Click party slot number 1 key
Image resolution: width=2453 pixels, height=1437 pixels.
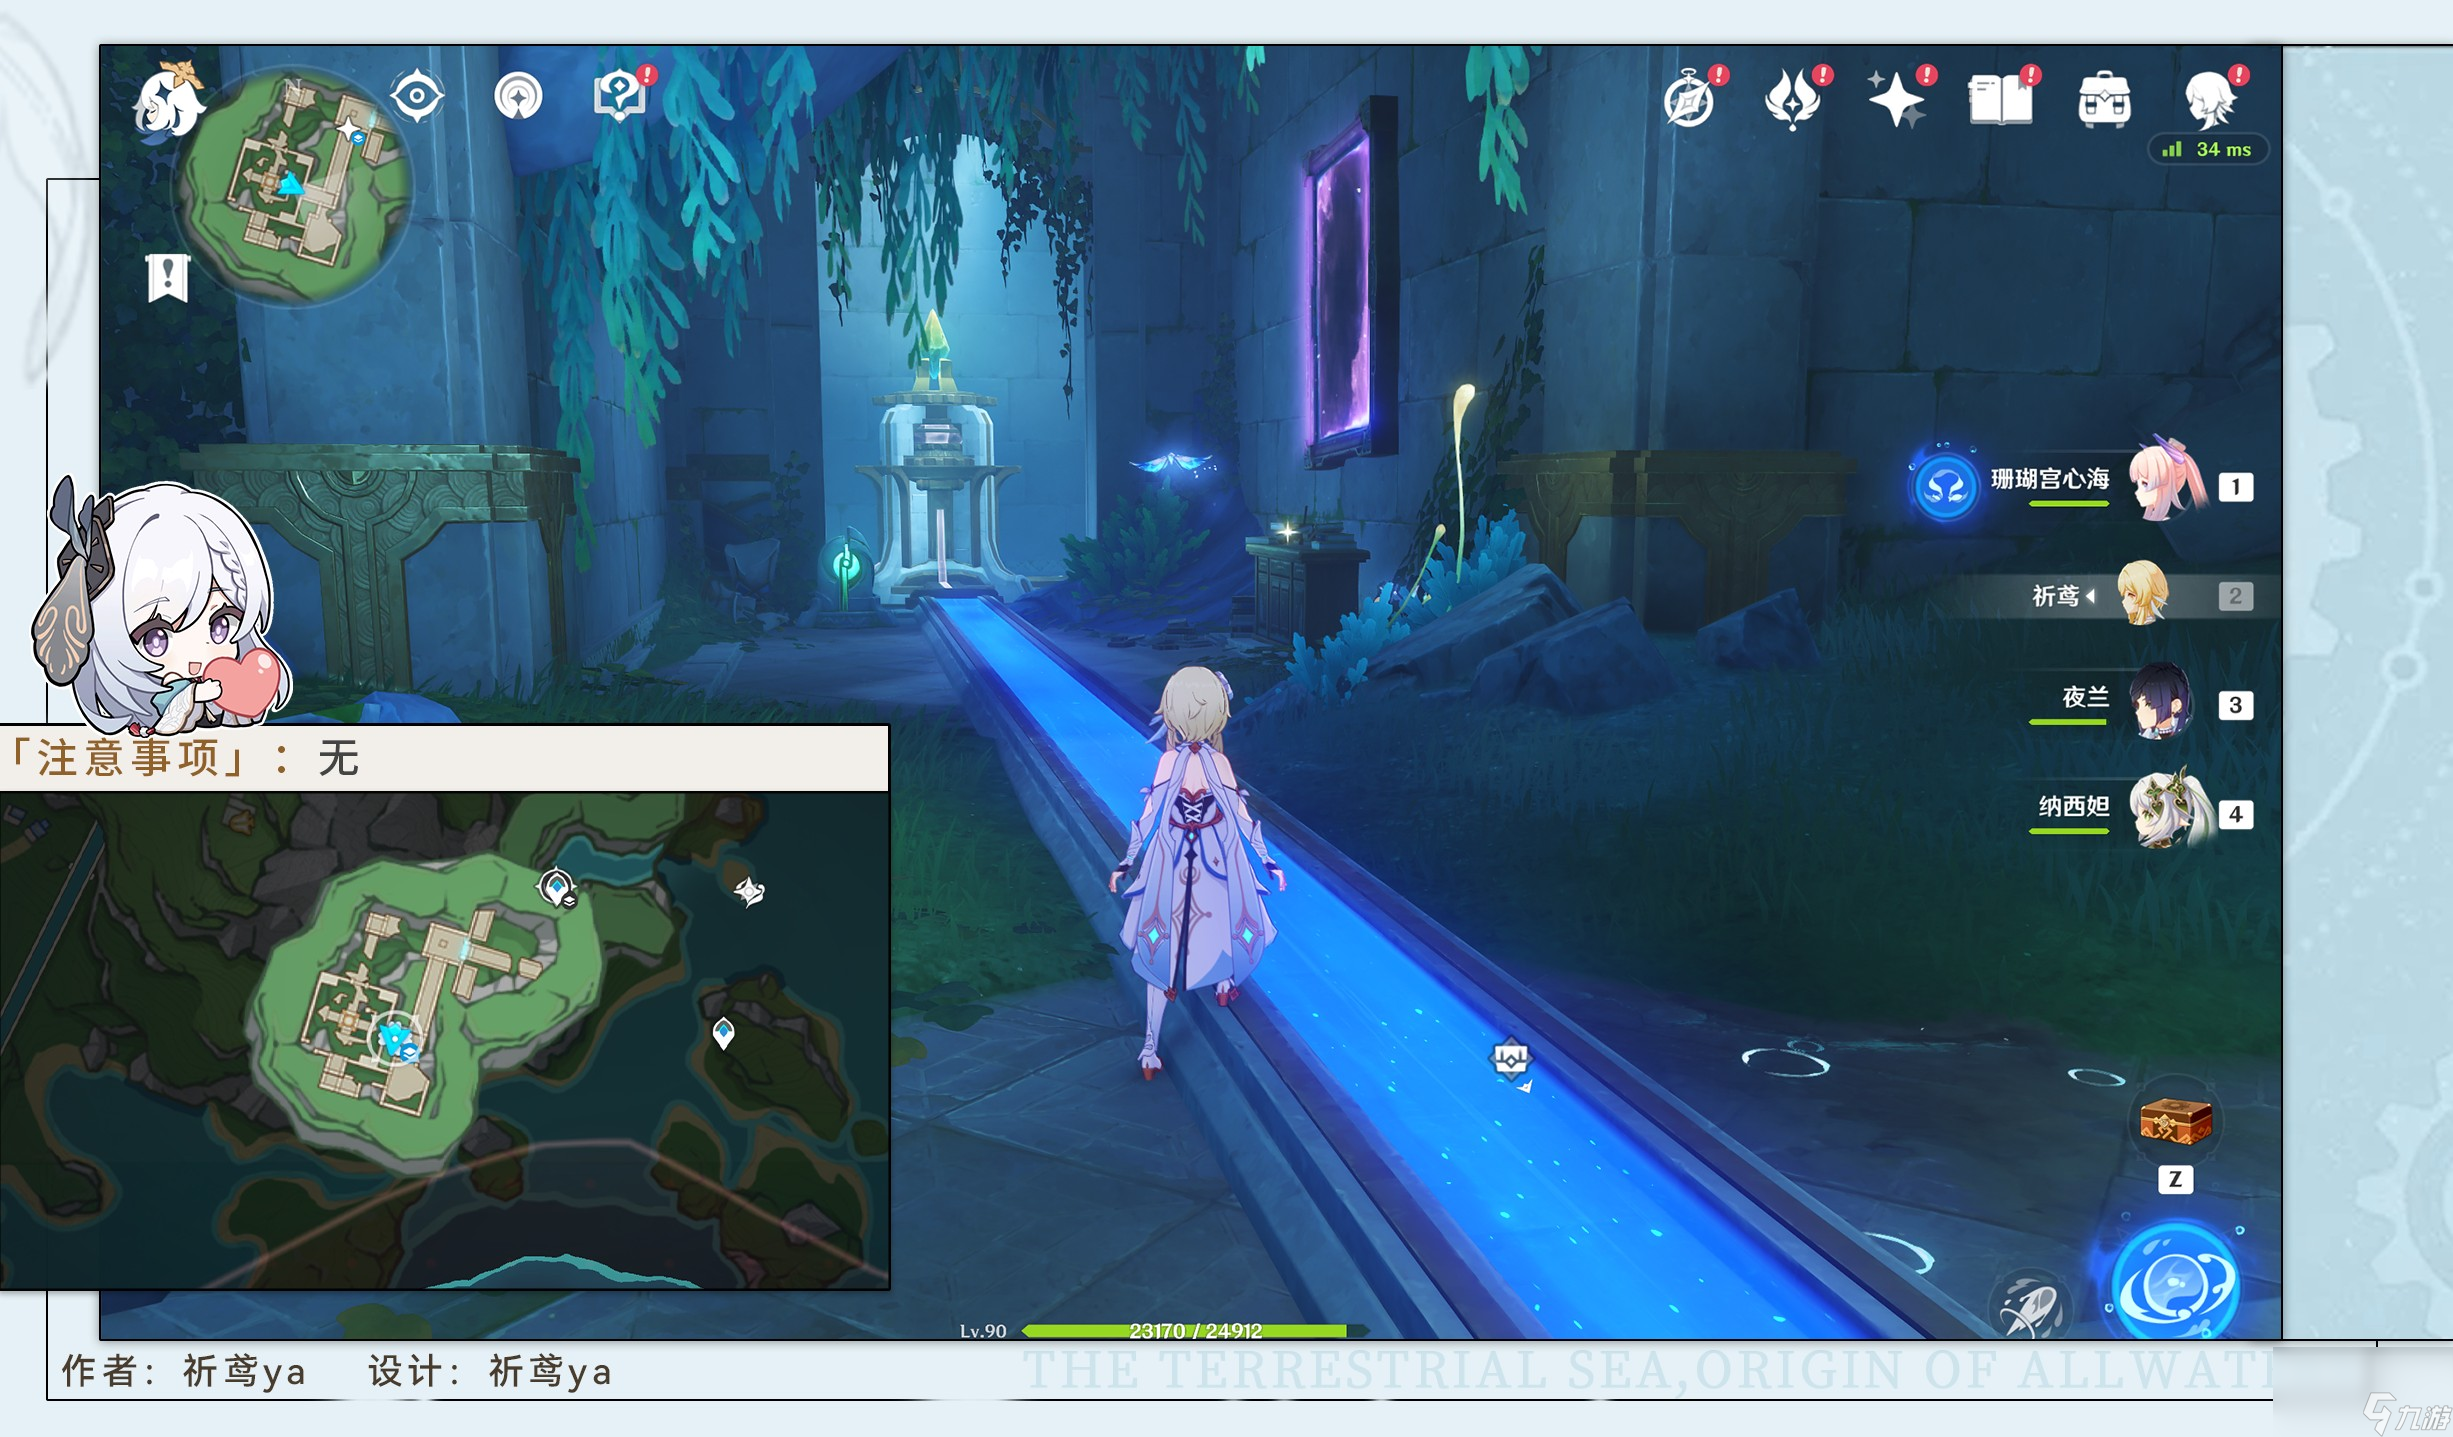pos(2236,487)
